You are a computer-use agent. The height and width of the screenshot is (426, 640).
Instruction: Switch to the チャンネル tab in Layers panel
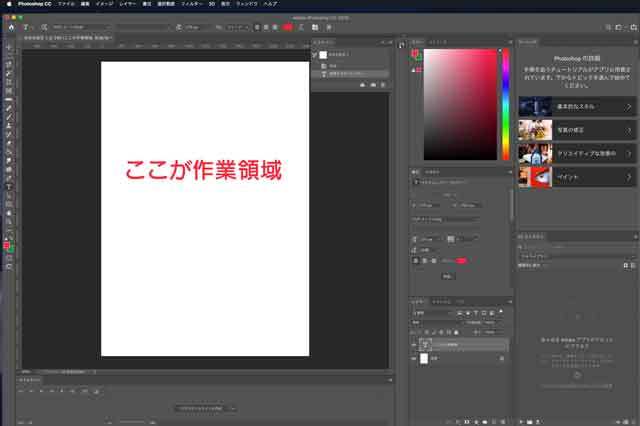pyautogui.click(x=441, y=302)
